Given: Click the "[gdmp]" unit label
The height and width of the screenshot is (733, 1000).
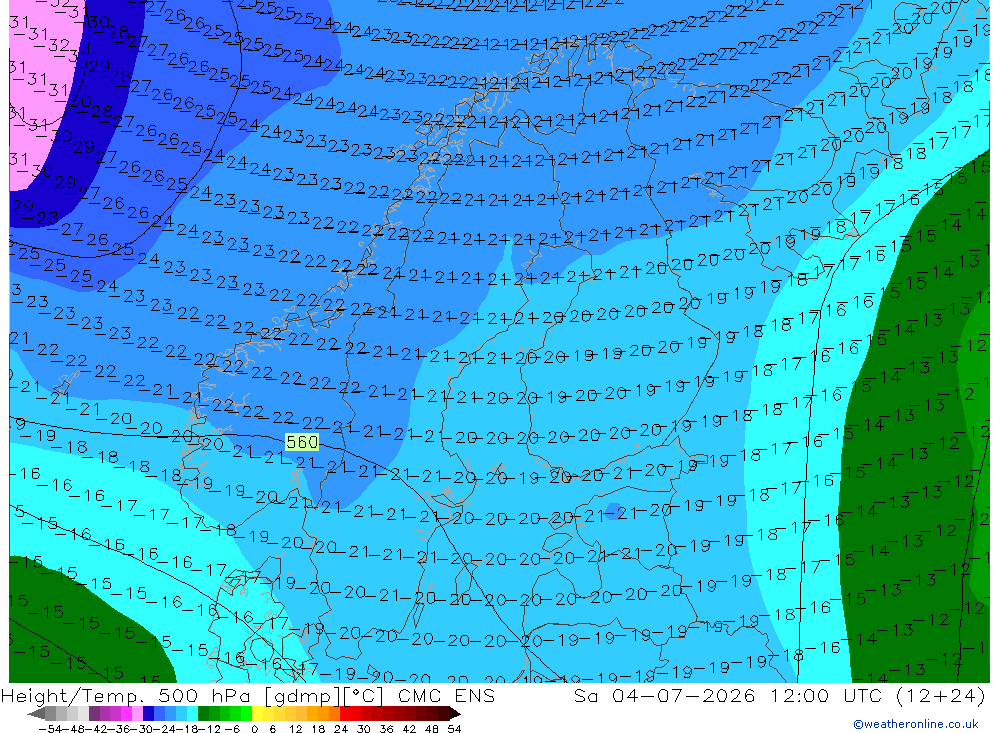Looking at the screenshot, I should [302, 697].
